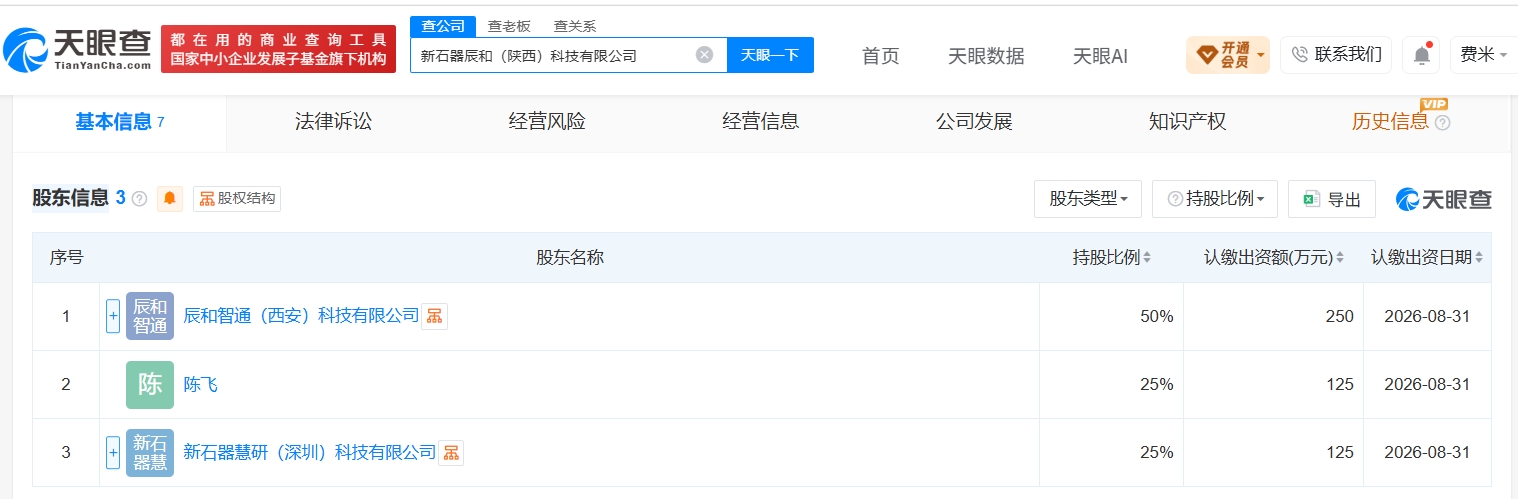Sort by 持股比例 column arrows
Viewport: 1518px width, 499px height.
pos(1147,258)
